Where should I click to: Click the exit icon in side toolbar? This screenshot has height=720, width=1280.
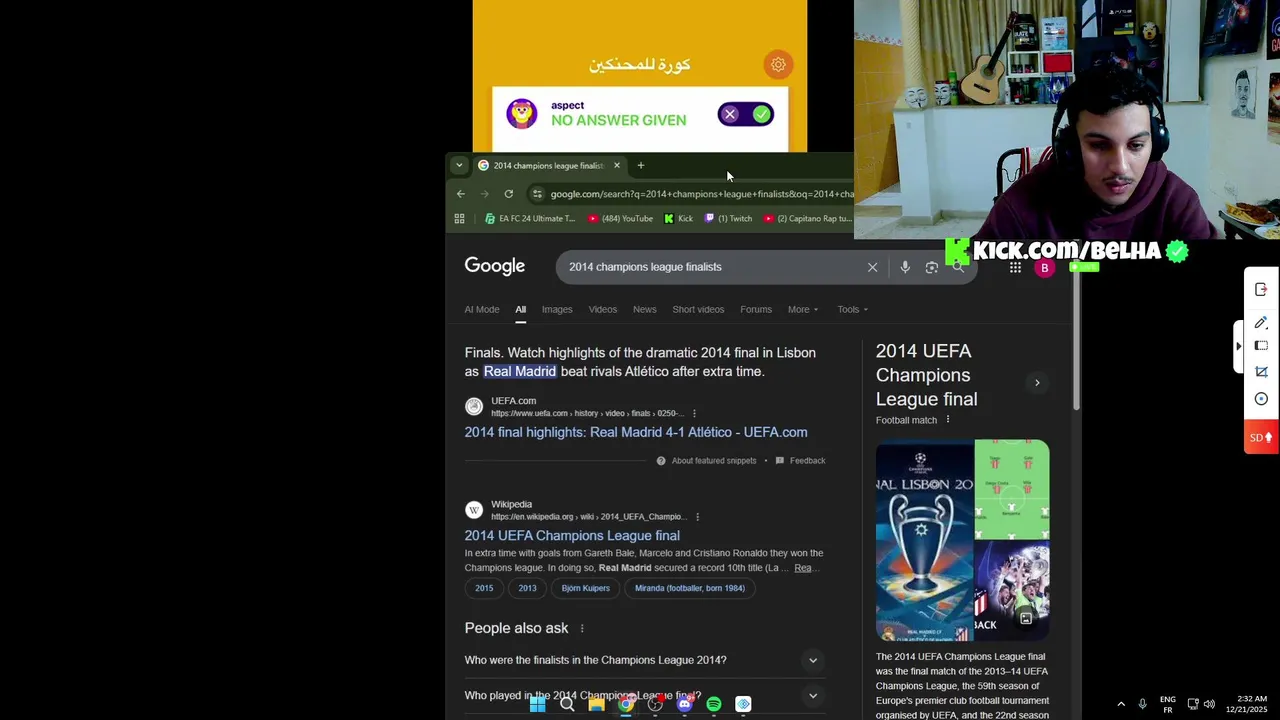(x=1261, y=289)
